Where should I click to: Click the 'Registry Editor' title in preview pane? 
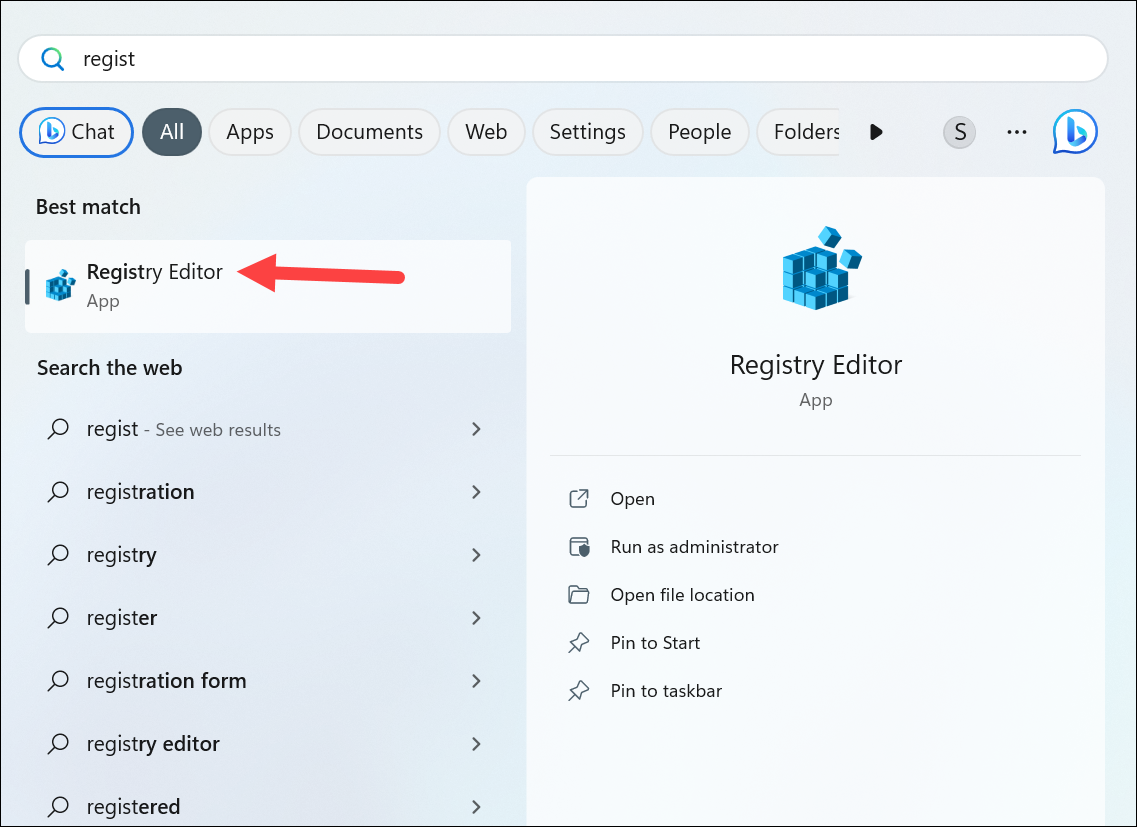tap(815, 365)
